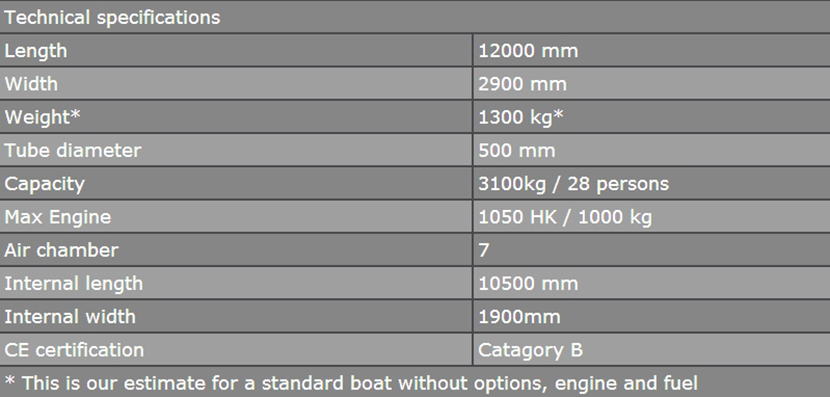This screenshot has height=397, width=830.
Task: Select the Max Engine label
Action: pos(58,217)
